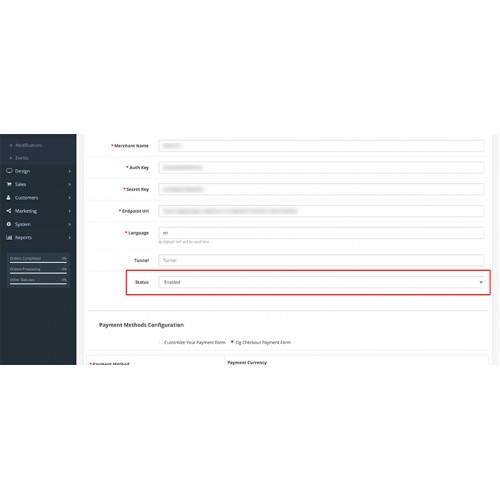Click the Tunnel input field
Image resolution: width=500 pixels, height=500 pixels.
(321, 260)
